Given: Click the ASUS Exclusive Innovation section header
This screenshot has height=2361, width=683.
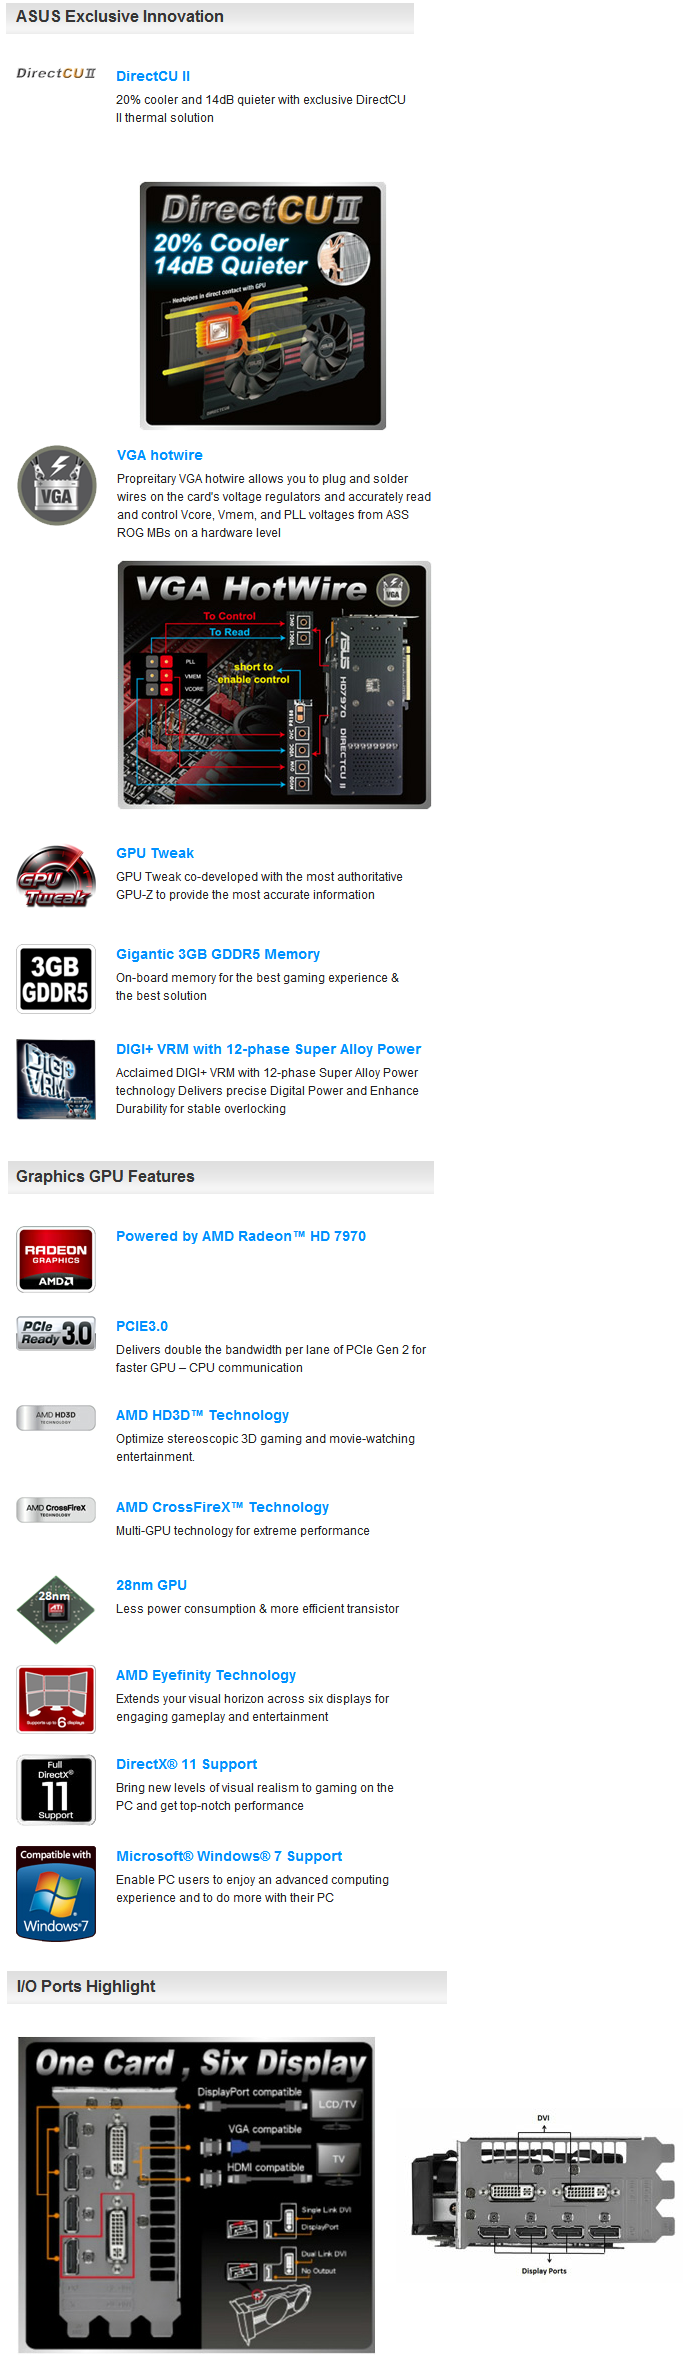Looking at the screenshot, I should tap(210, 17).
